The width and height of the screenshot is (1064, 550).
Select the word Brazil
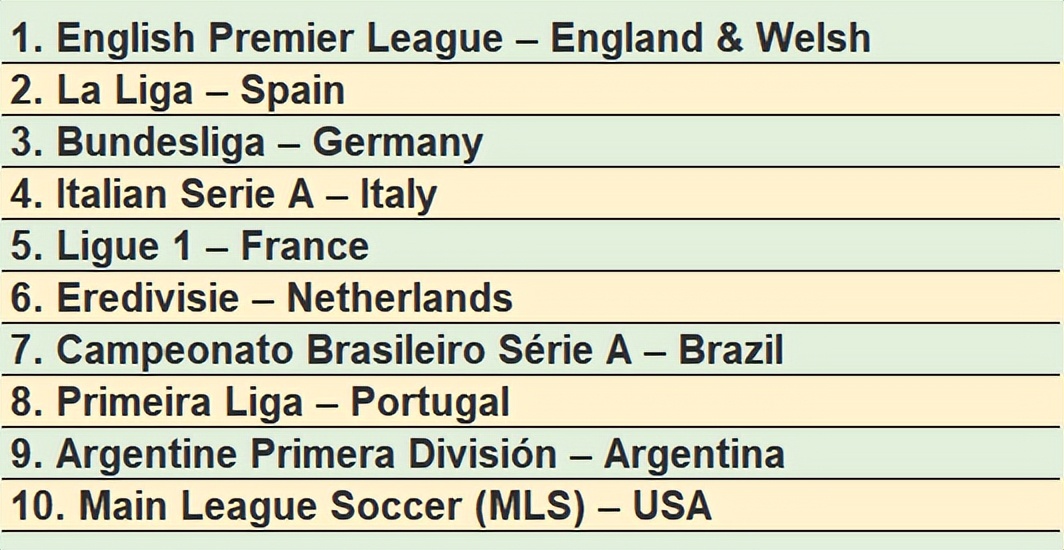(731, 351)
